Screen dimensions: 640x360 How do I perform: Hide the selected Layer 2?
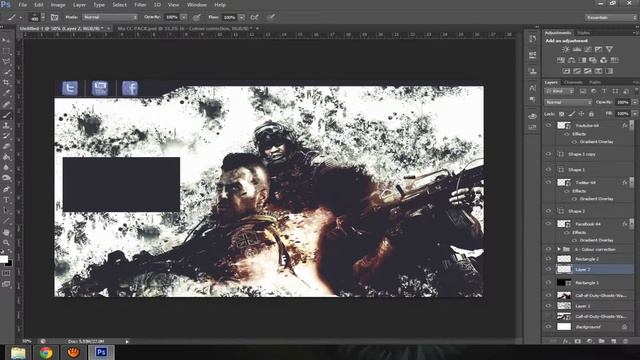point(548,269)
